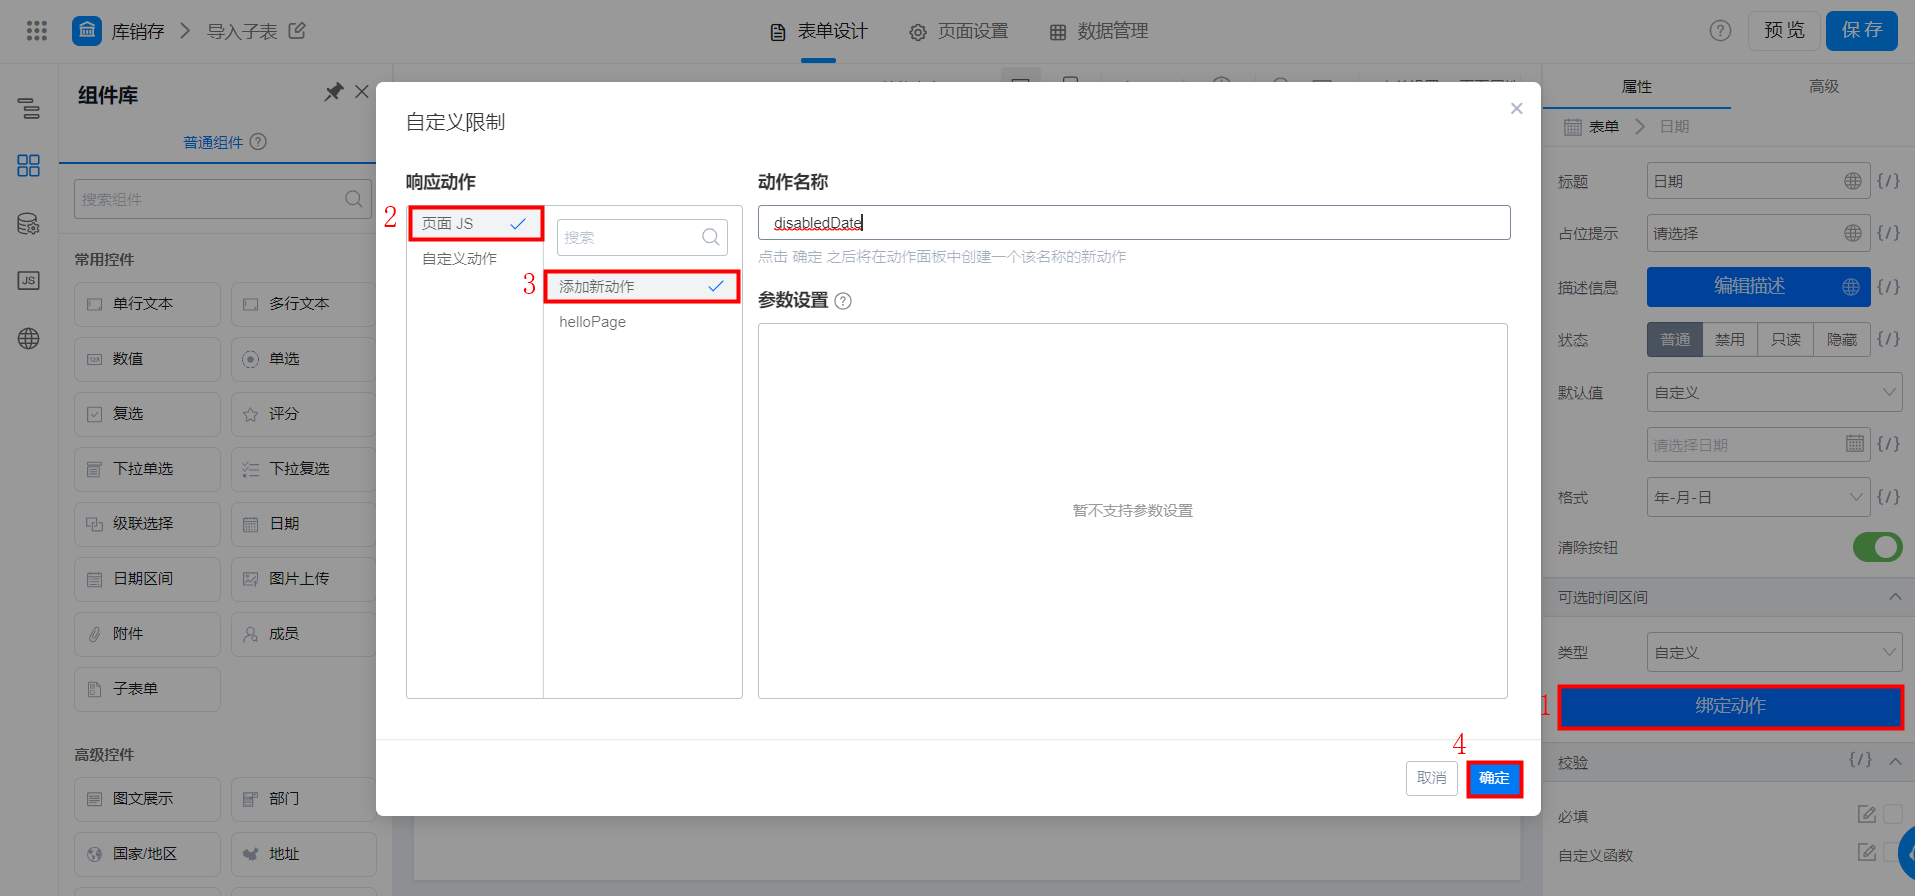This screenshot has height=896, width=1915.
Task: Click variable binding icon beside 校验
Action: tap(1860, 760)
